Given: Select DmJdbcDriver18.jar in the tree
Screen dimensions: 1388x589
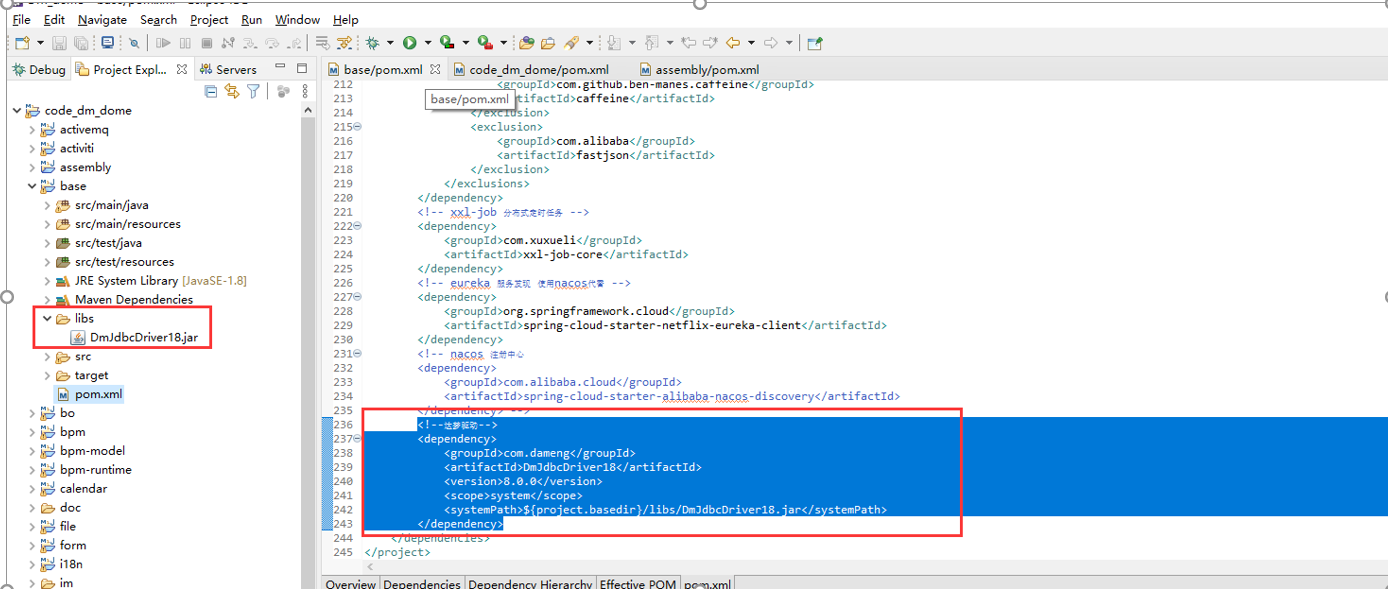Looking at the screenshot, I should [143, 338].
